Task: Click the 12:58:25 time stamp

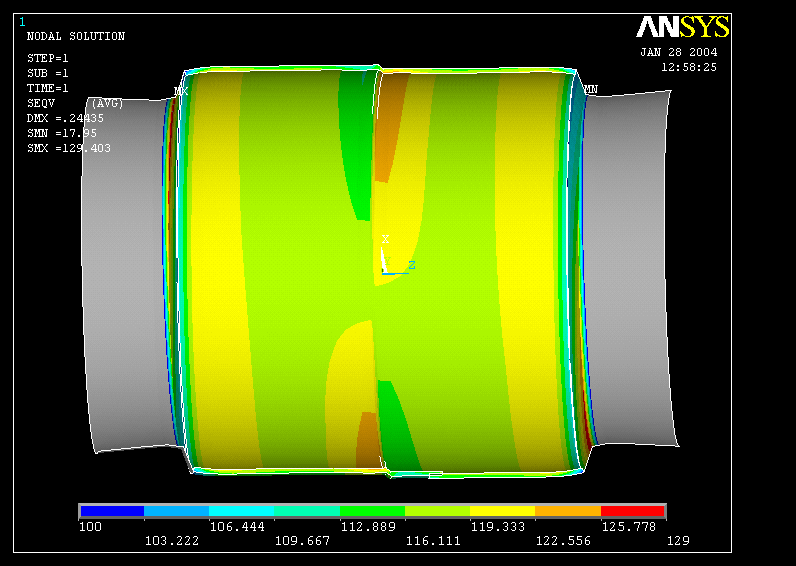Action: point(689,67)
